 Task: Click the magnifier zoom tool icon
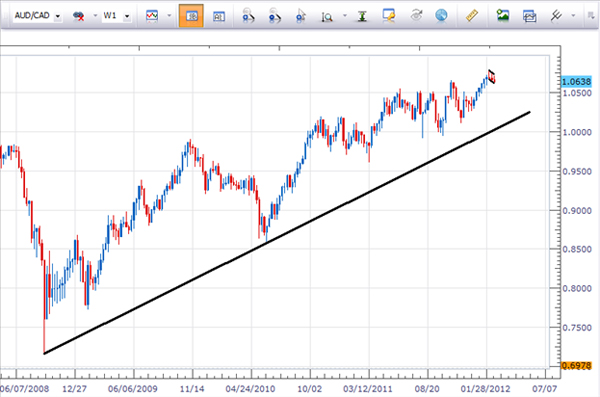pyautogui.click(x=327, y=16)
